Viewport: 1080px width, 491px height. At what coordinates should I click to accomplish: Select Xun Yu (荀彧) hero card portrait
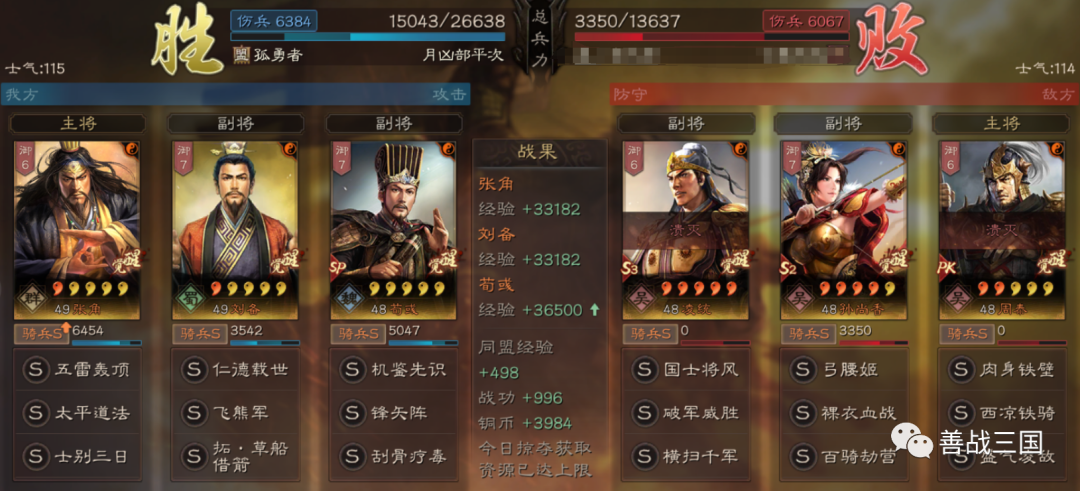[x=393, y=230]
